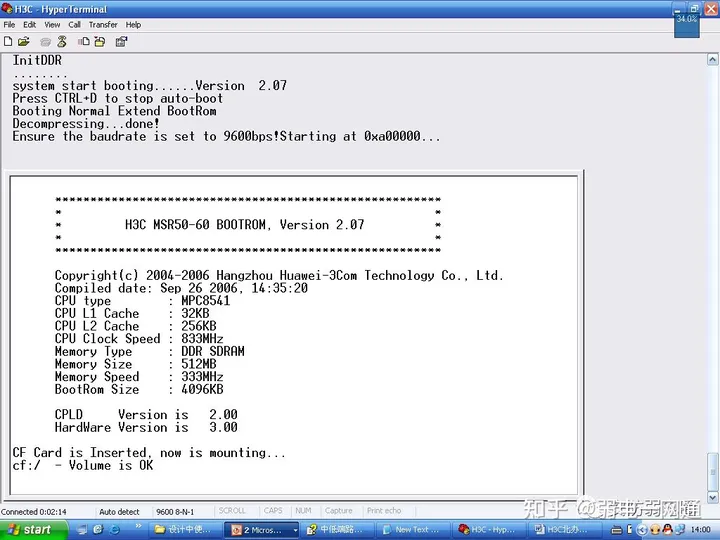The height and width of the screenshot is (540, 720).
Task: Click the Memory Type value 'DDR SDRAM'
Action: (x=213, y=352)
